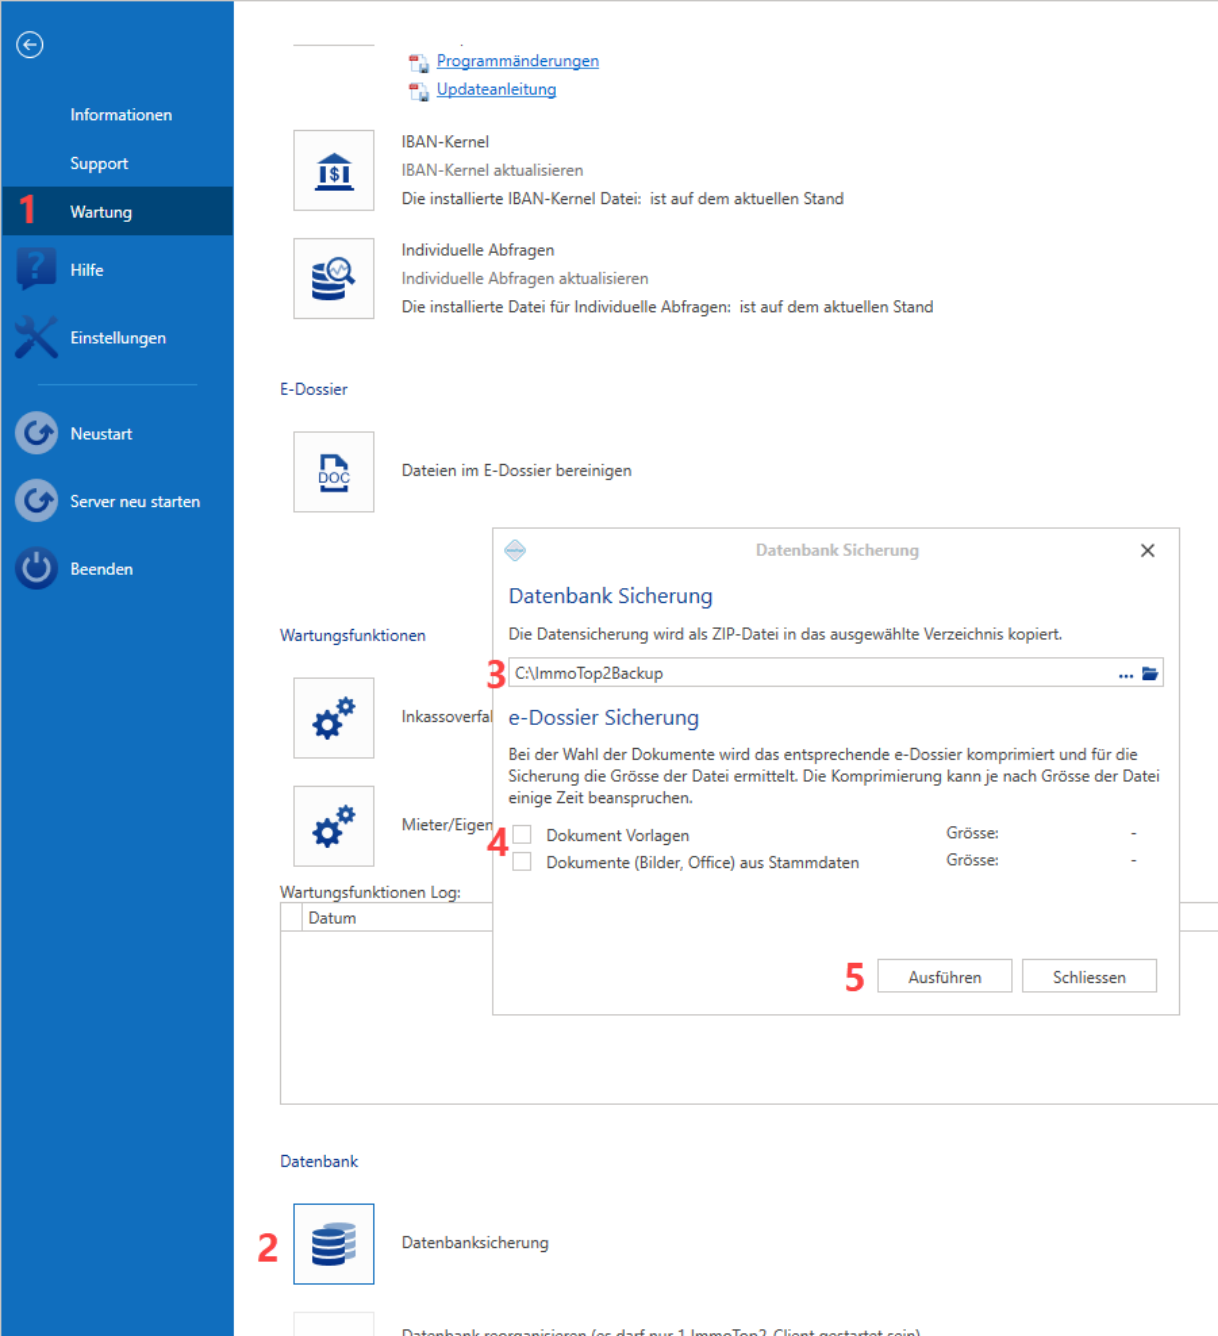This screenshot has width=1218, height=1336.
Task: Click 'Individuelle Abfragen aktualisieren' text
Action: pos(525,279)
